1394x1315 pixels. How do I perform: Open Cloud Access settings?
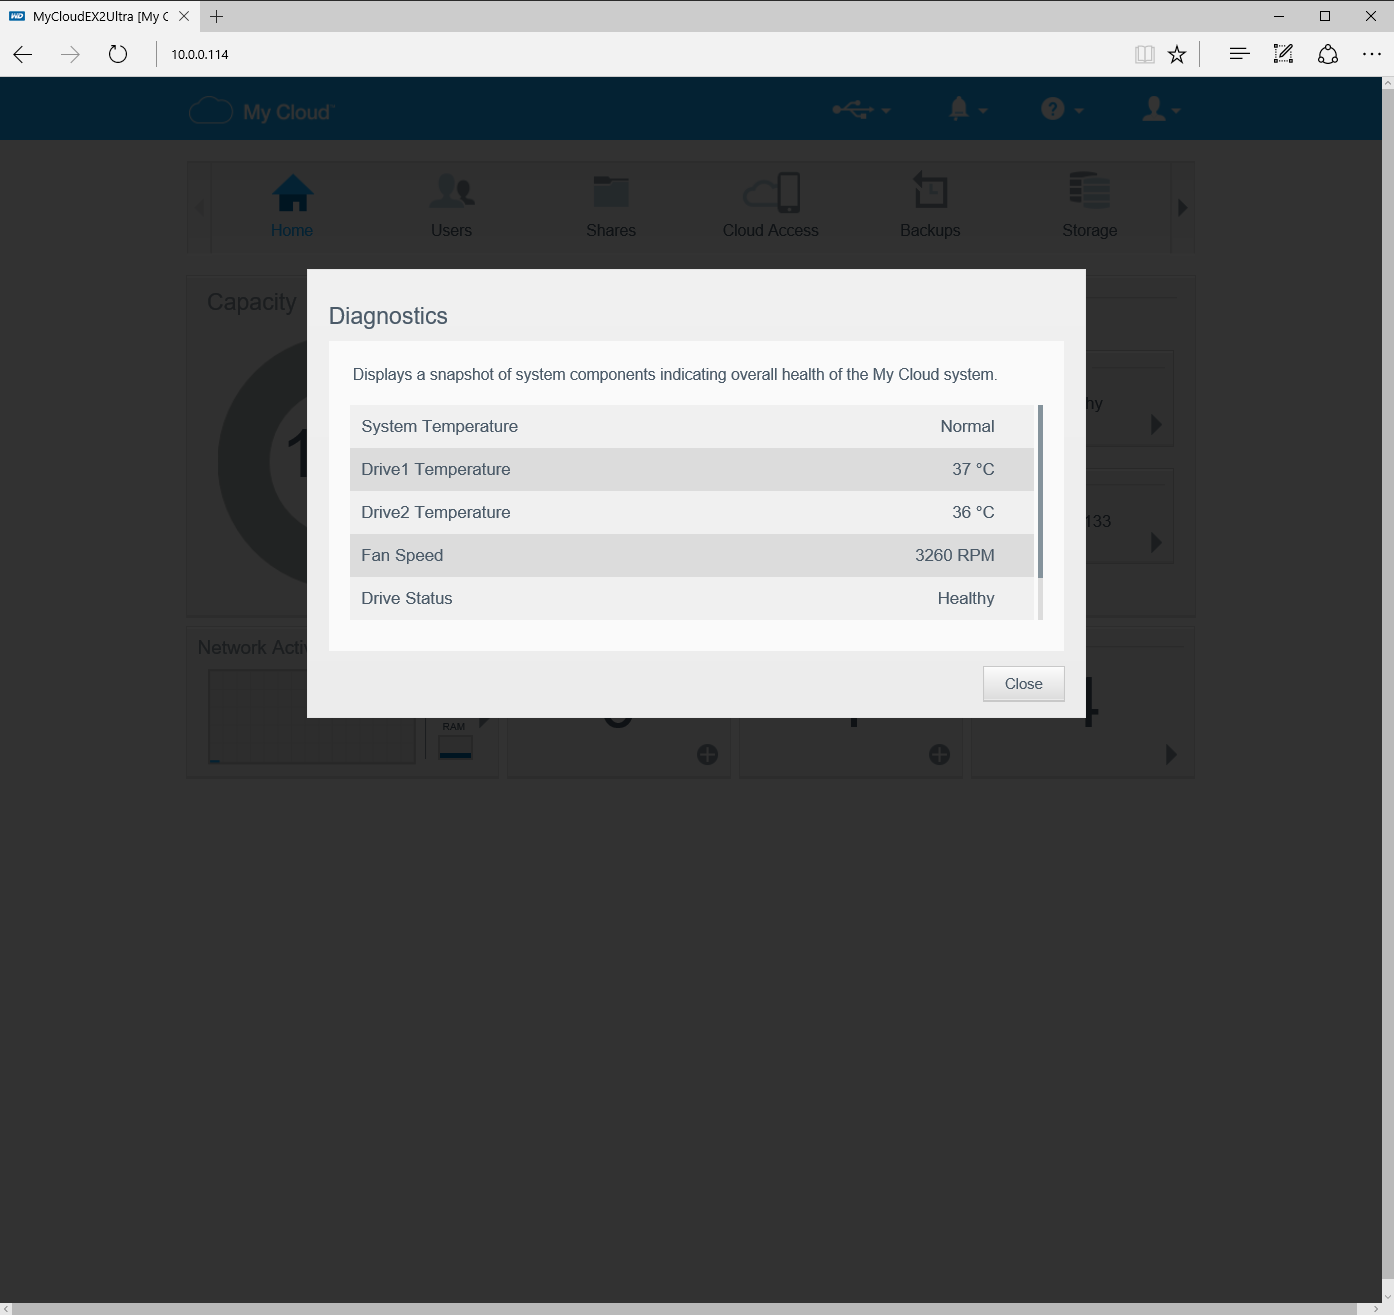771,206
